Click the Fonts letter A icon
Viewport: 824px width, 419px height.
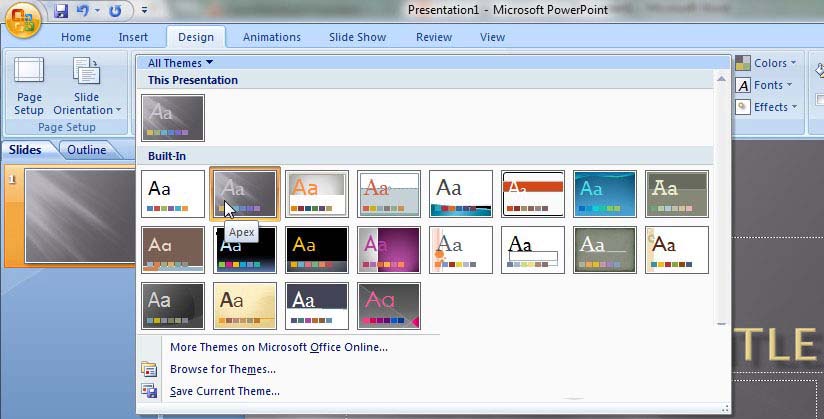pos(743,85)
